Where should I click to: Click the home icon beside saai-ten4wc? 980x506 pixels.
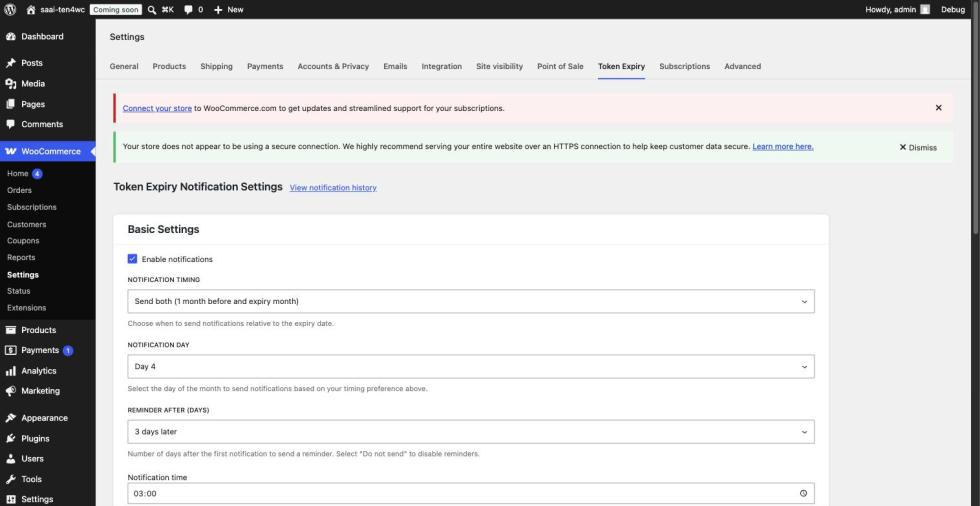(31, 10)
